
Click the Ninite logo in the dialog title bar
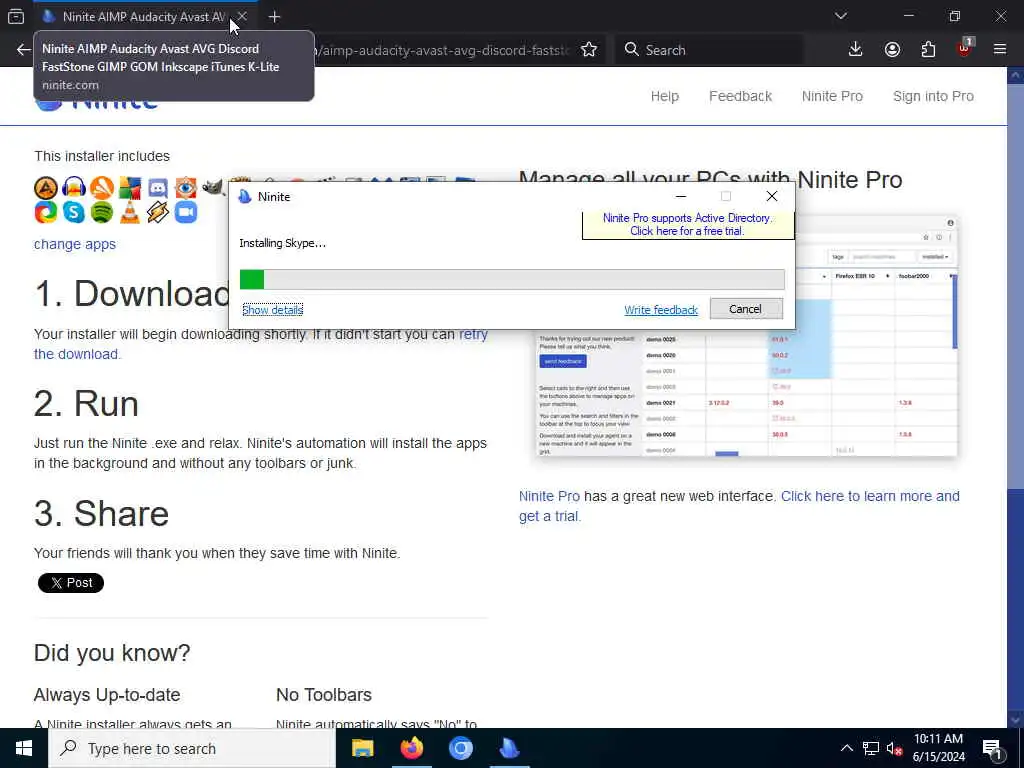245,197
